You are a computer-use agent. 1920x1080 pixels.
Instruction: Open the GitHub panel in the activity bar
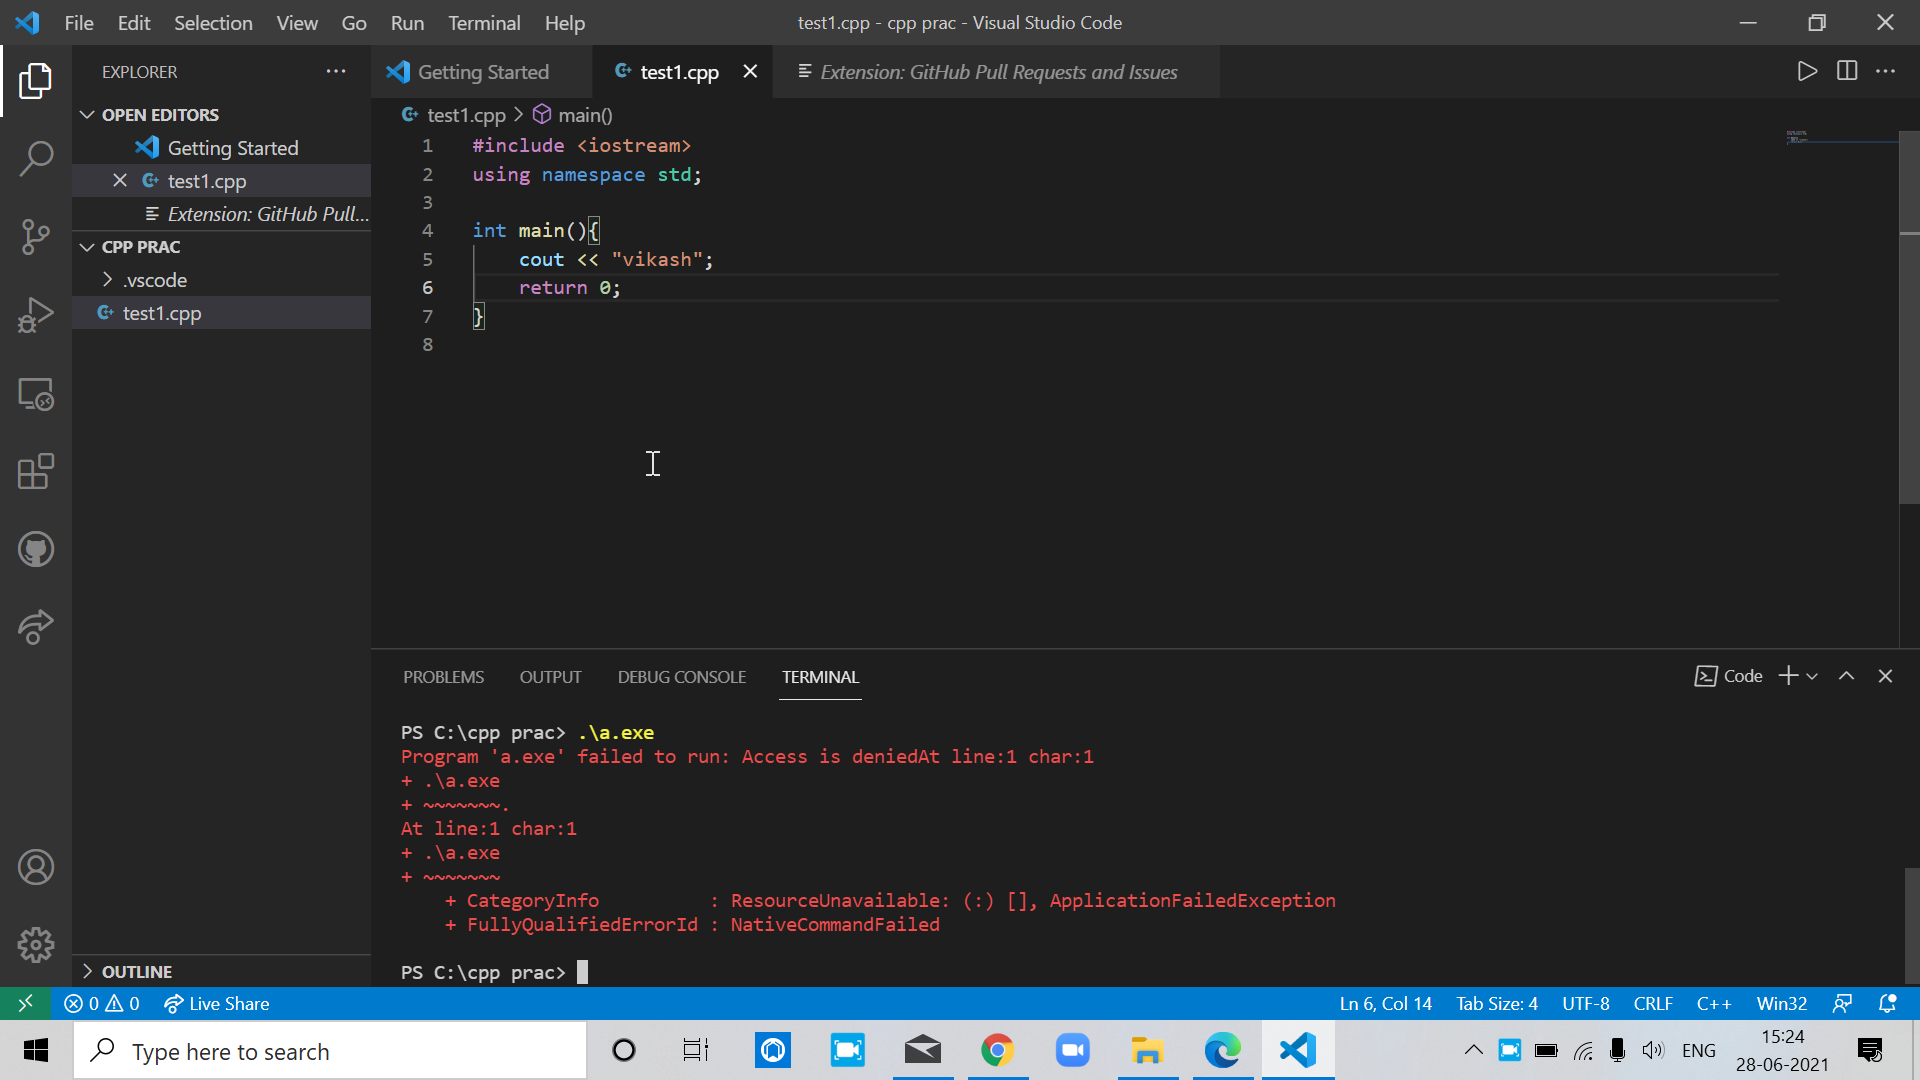36,548
